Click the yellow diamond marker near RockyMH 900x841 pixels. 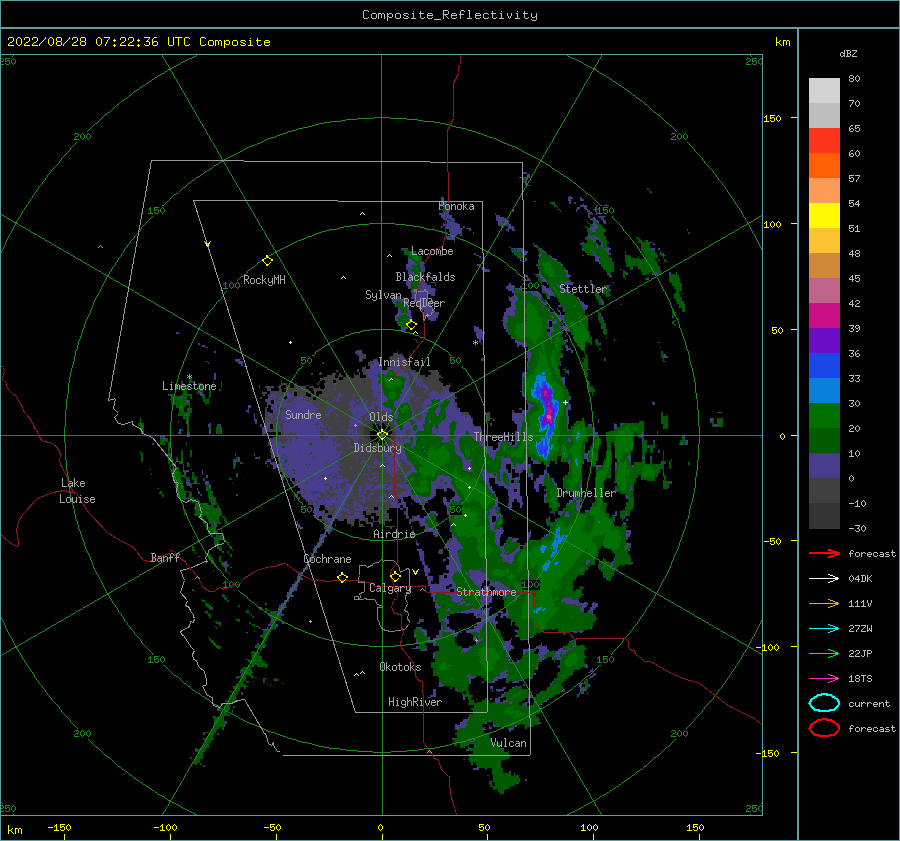(x=267, y=261)
